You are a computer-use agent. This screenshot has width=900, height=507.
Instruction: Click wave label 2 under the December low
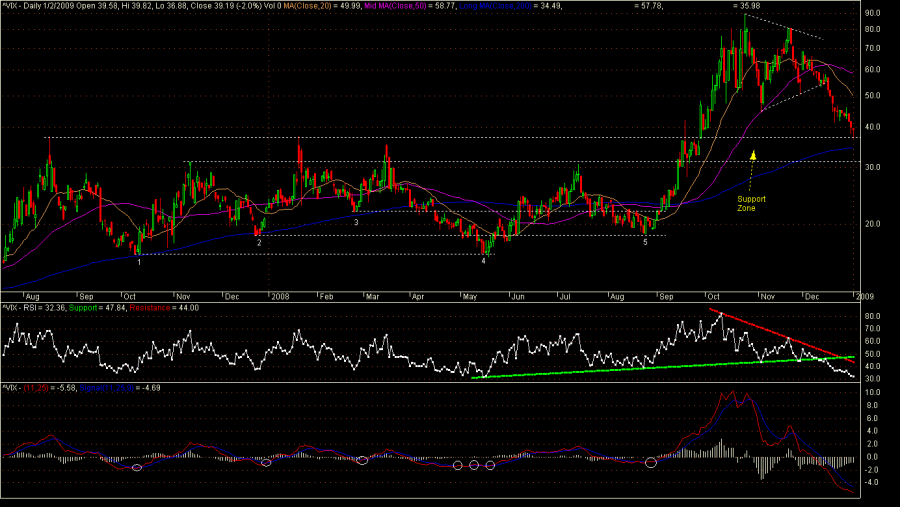click(259, 243)
